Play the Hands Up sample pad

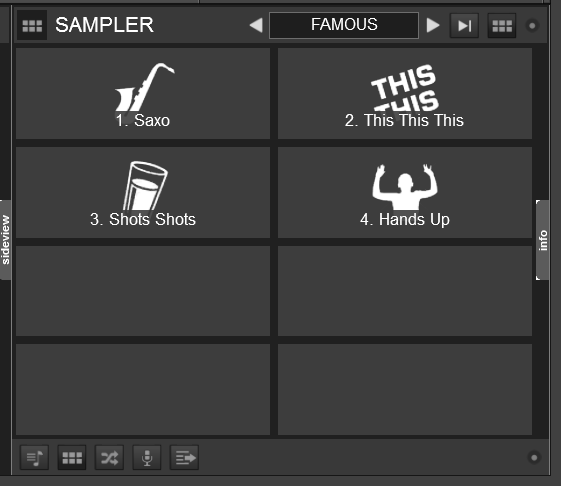coord(405,193)
